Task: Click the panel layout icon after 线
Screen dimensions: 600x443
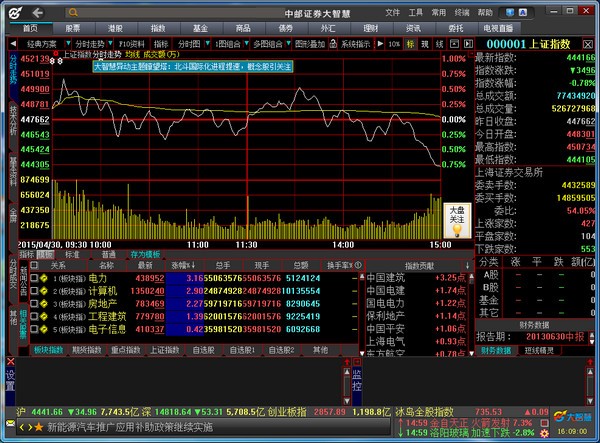Action: pyautogui.click(x=454, y=44)
